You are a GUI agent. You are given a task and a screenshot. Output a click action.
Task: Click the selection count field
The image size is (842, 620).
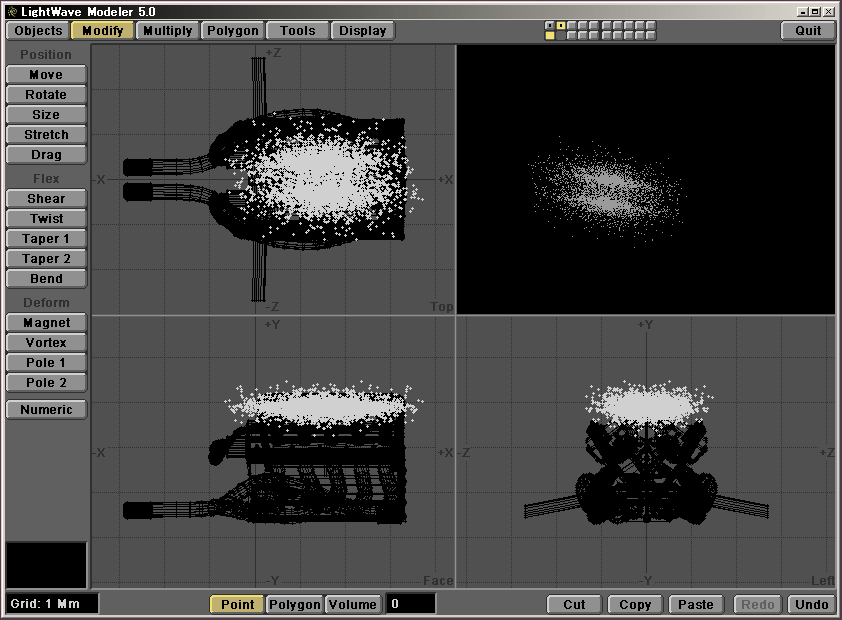click(410, 605)
